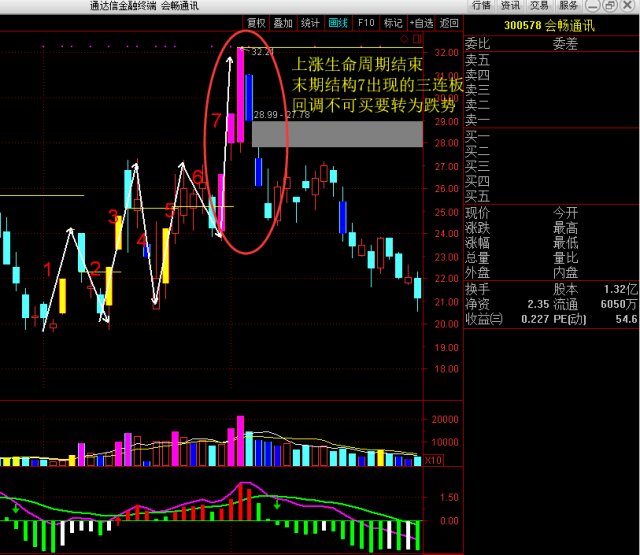640x555 pixels.
Task: Add stock via +自选 button
Action: pos(422,23)
